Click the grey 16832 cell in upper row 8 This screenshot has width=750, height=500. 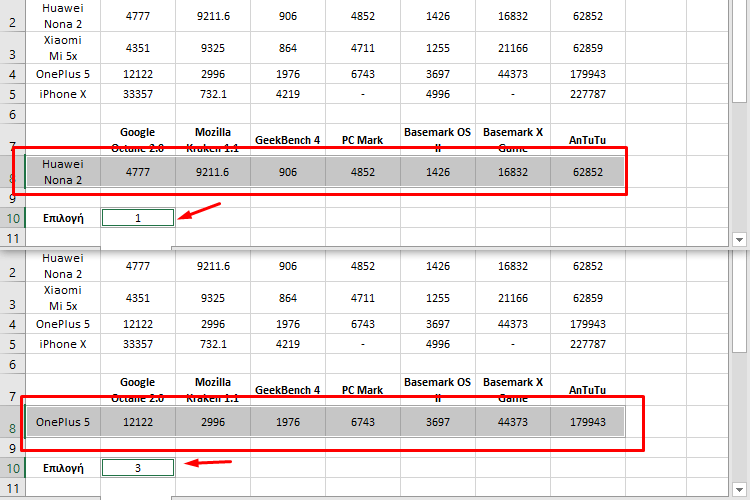[513, 172]
